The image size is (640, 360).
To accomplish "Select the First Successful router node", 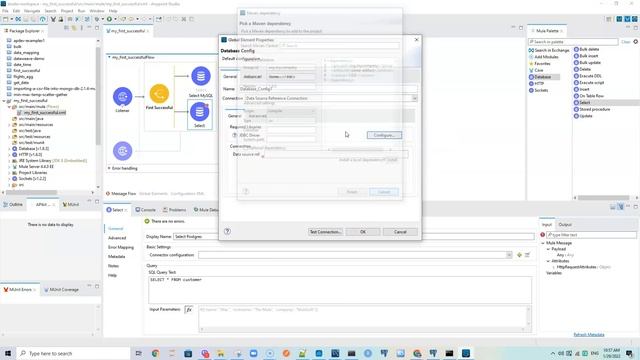I will pos(159,94).
